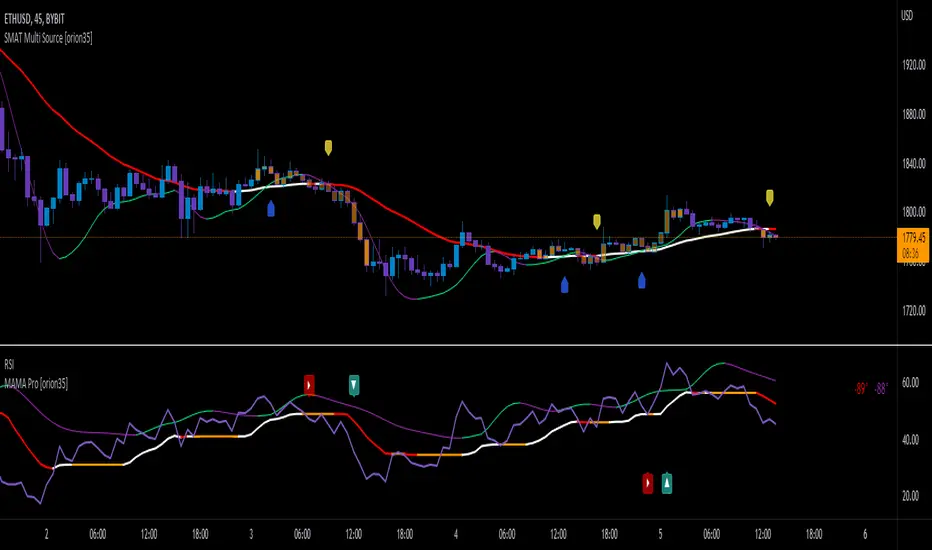Click the red play-arrow signal in RSI pane near 06:00
The width and height of the screenshot is (932, 550).
[x=309, y=385]
